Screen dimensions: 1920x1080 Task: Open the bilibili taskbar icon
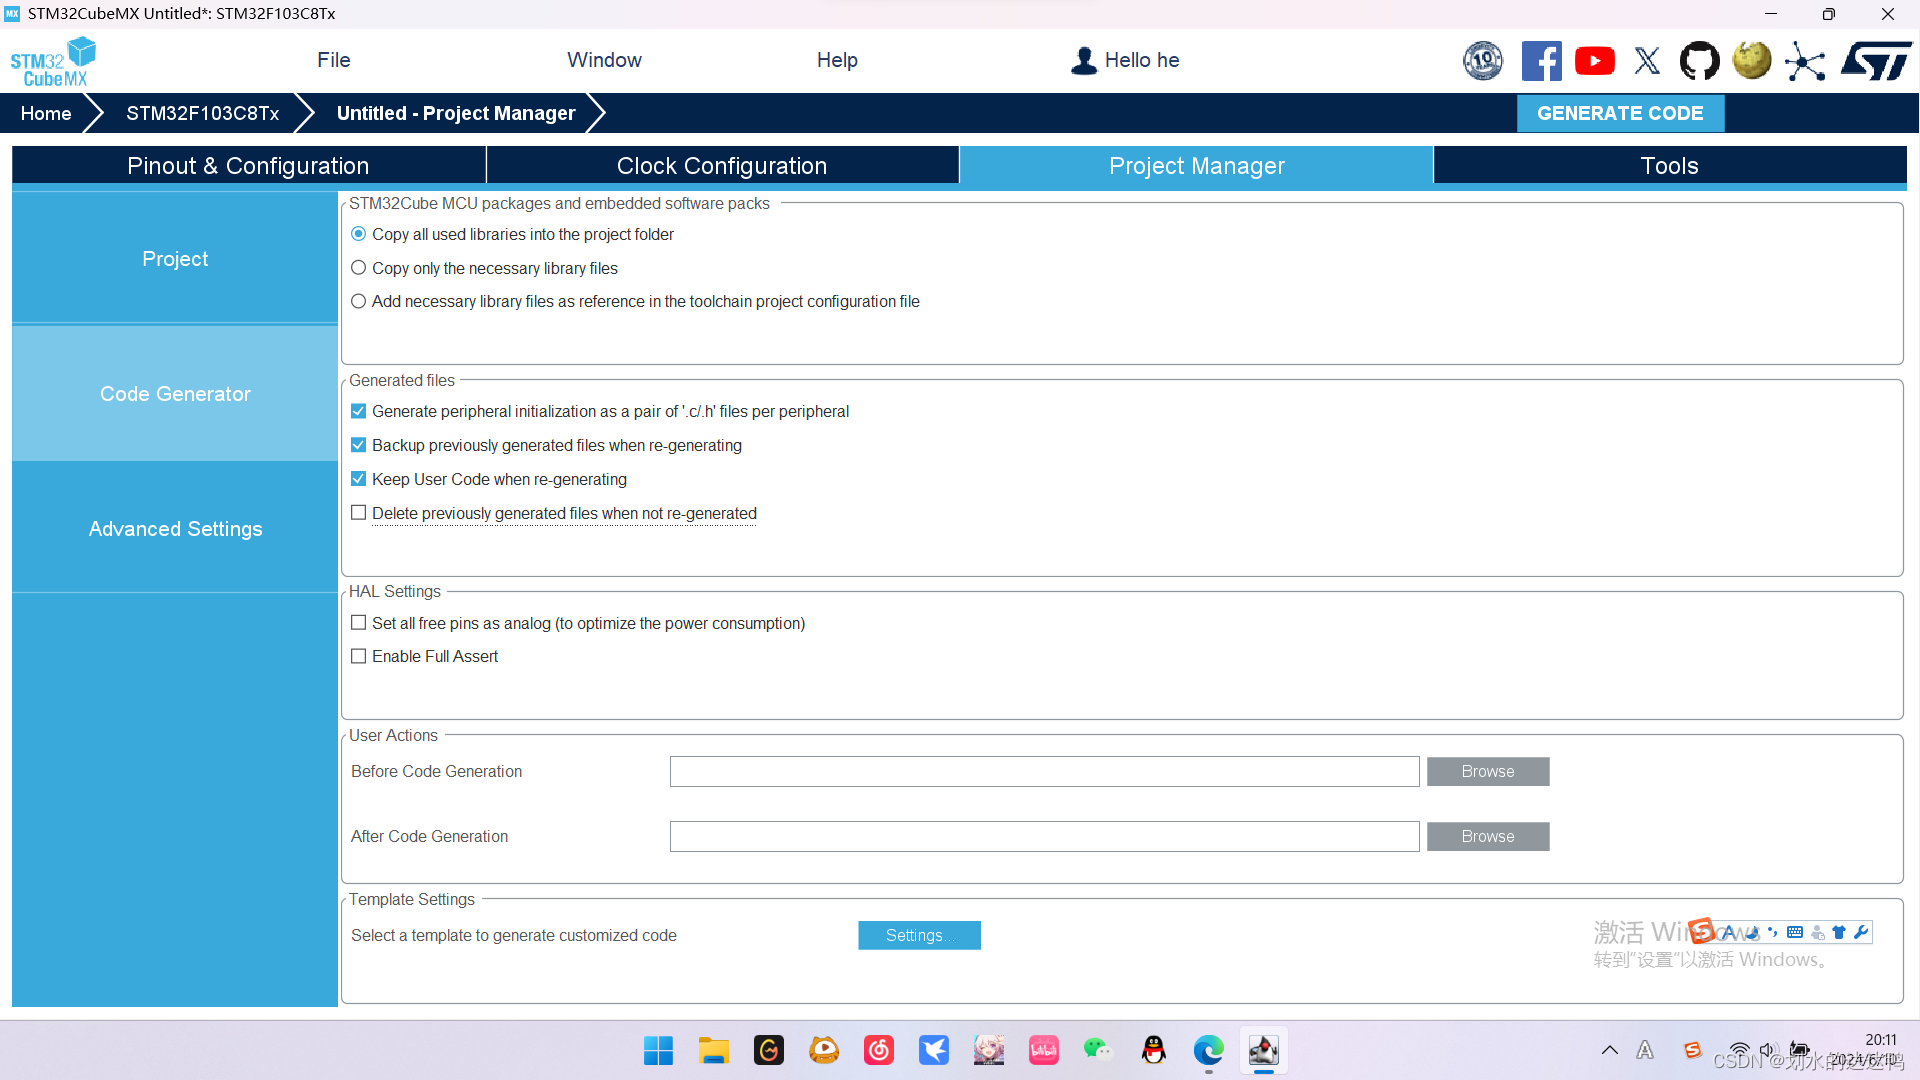pyautogui.click(x=1043, y=1051)
